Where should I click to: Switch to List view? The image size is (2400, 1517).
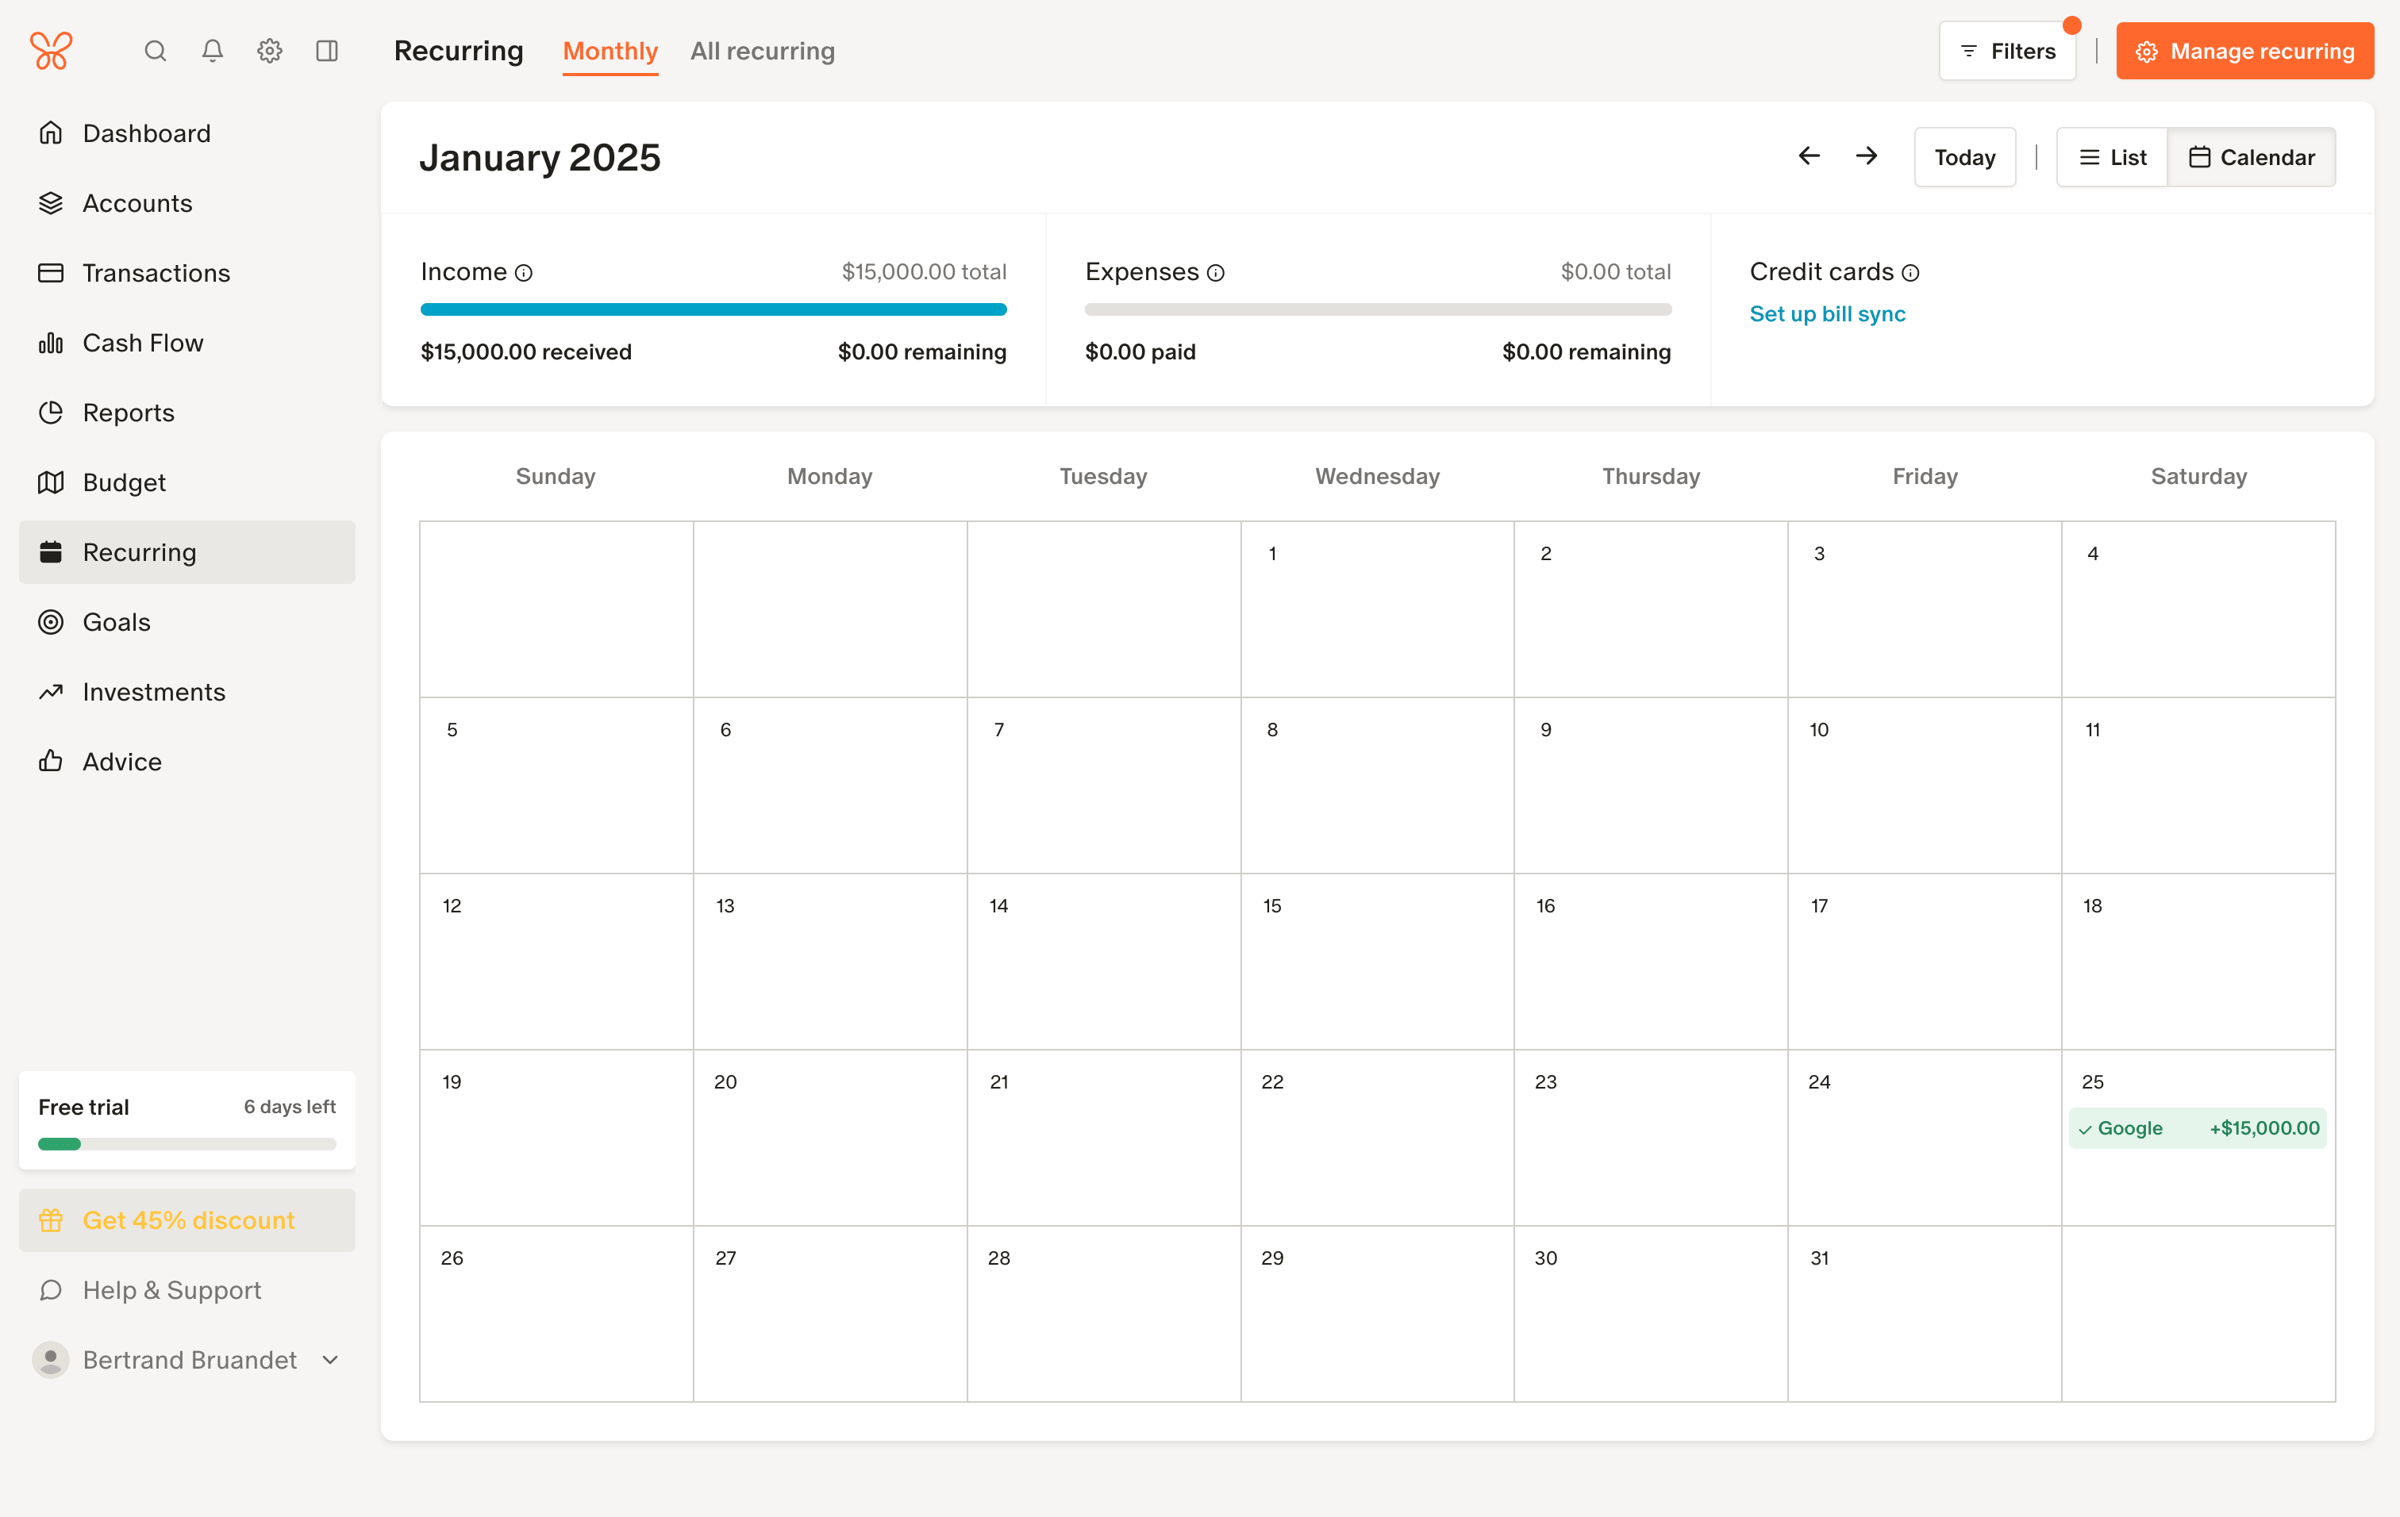point(2112,157)
